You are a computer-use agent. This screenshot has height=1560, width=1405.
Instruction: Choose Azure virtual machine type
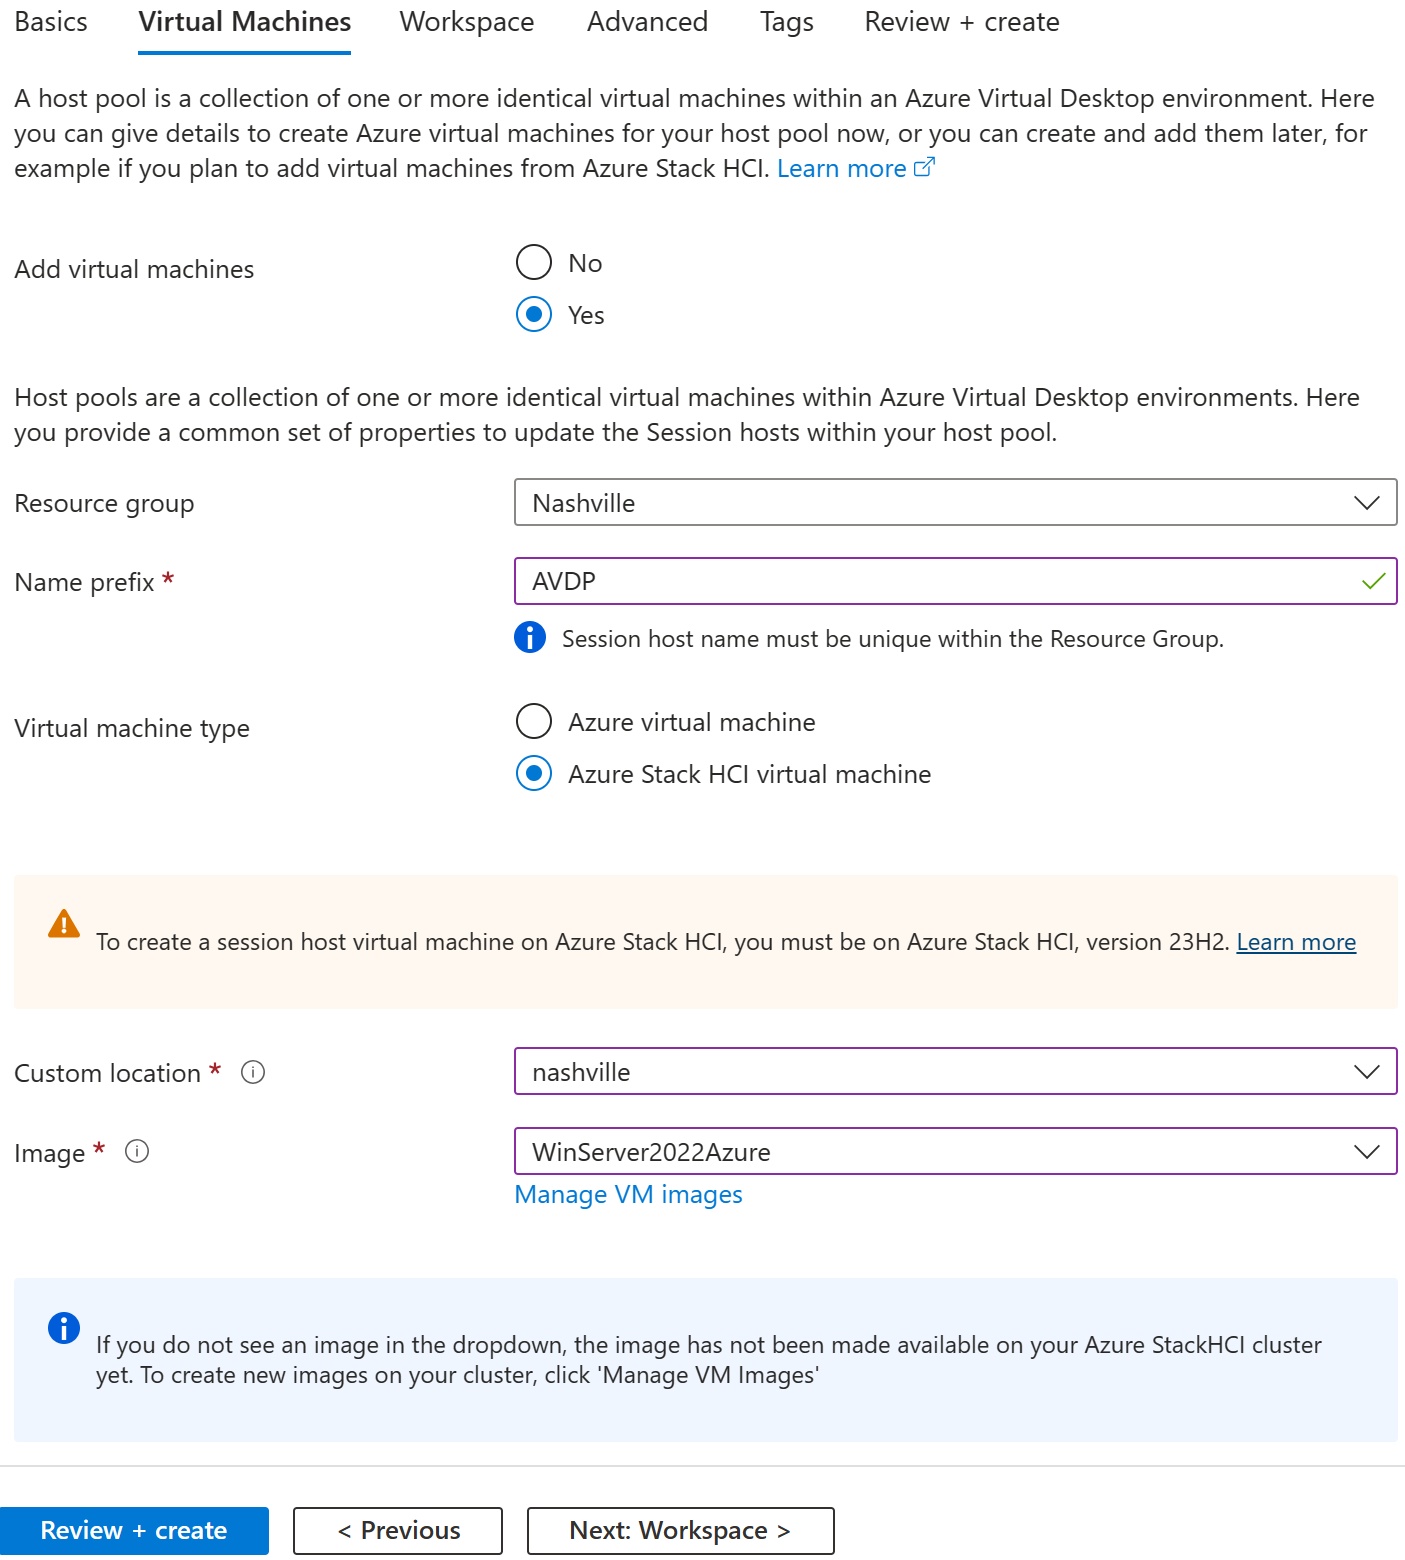click(534, 721)
